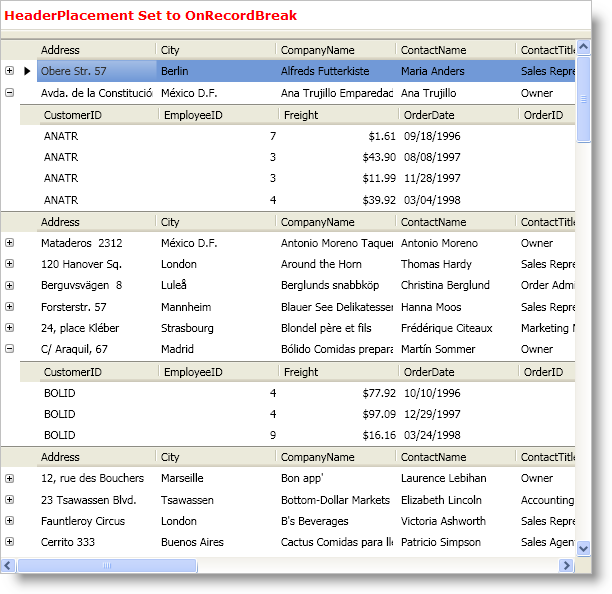612x594 pixels.
Task: Click the $16.16 freight cell
Action: click(339, 435)
